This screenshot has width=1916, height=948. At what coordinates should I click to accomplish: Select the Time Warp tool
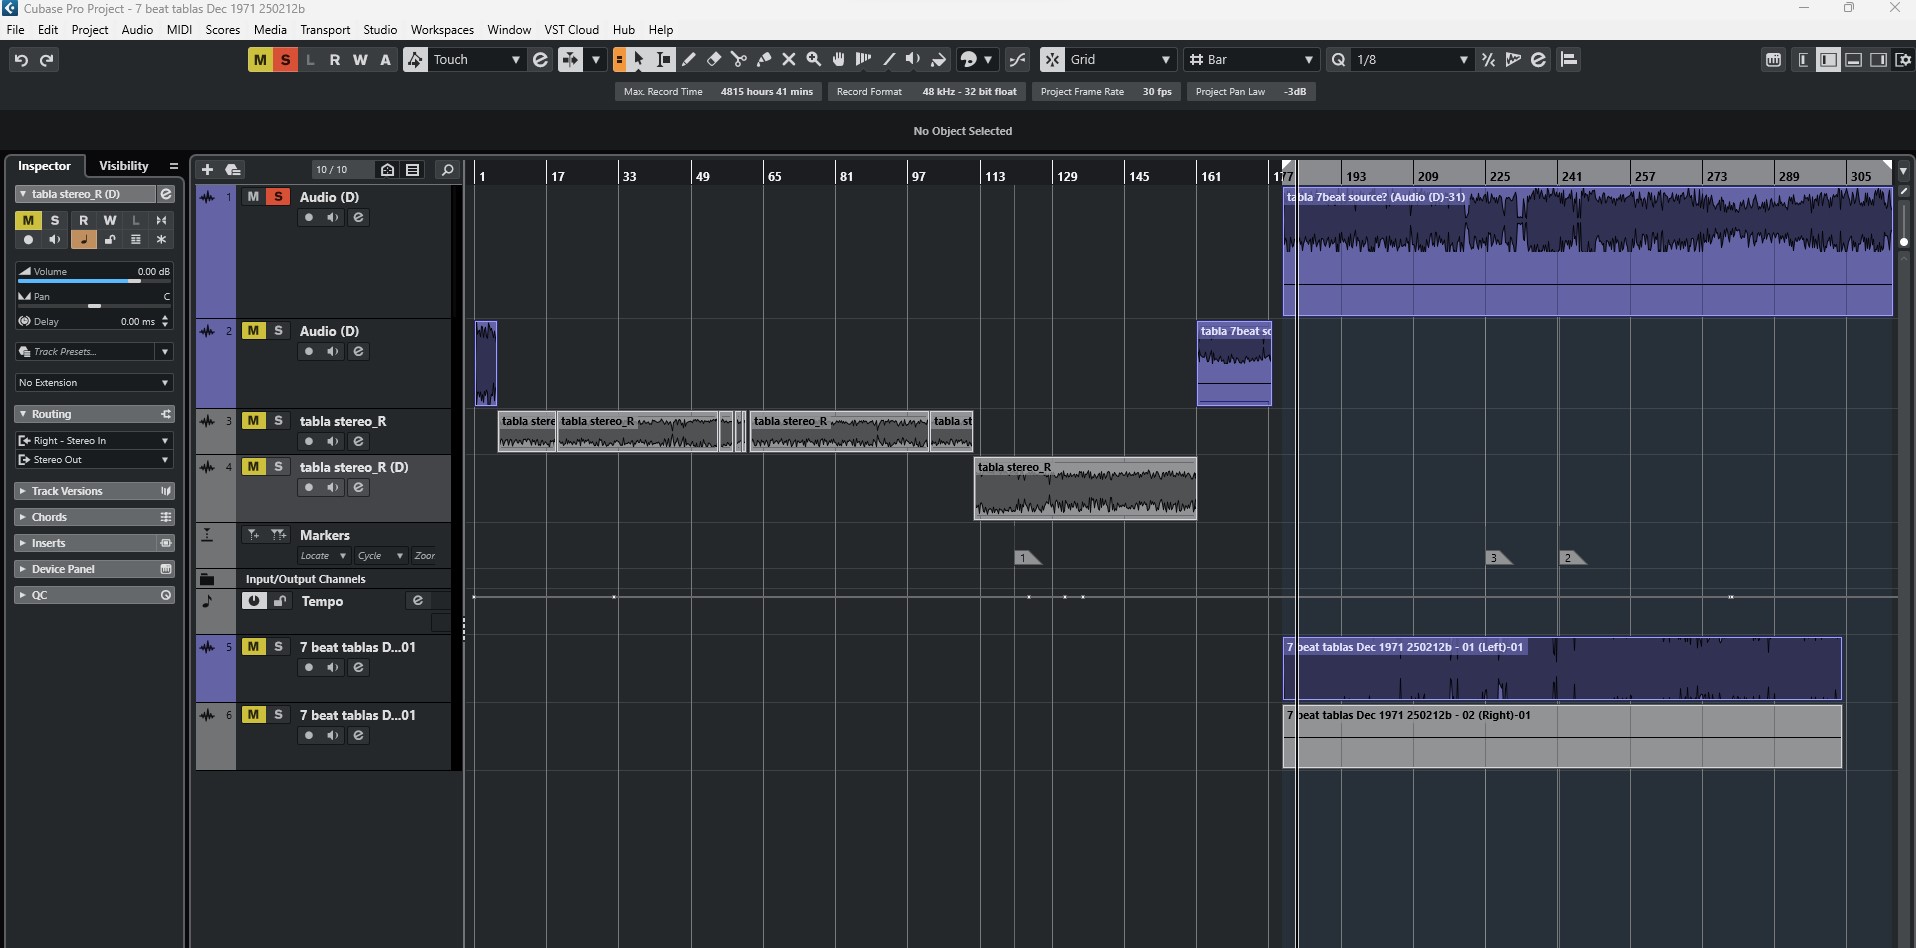(864, 60)
